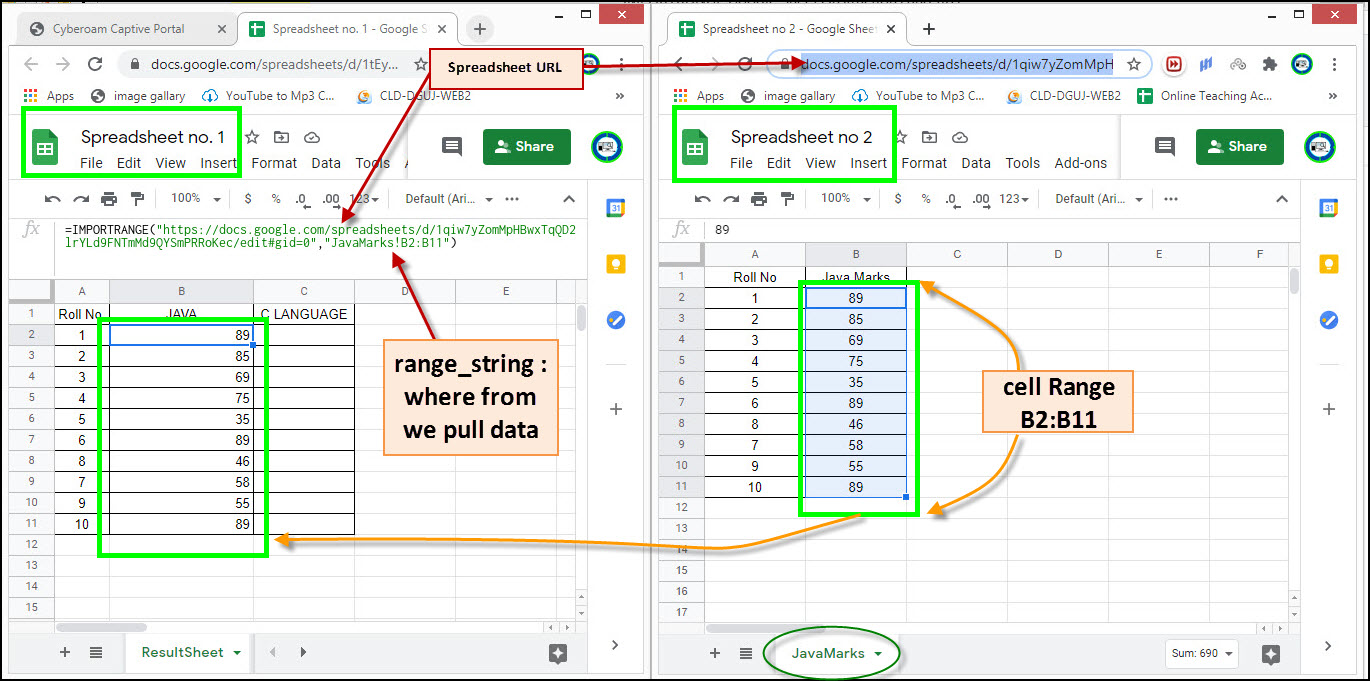Click the Decrease decimal places icon
1370x681 pixels.
point(954,198)
